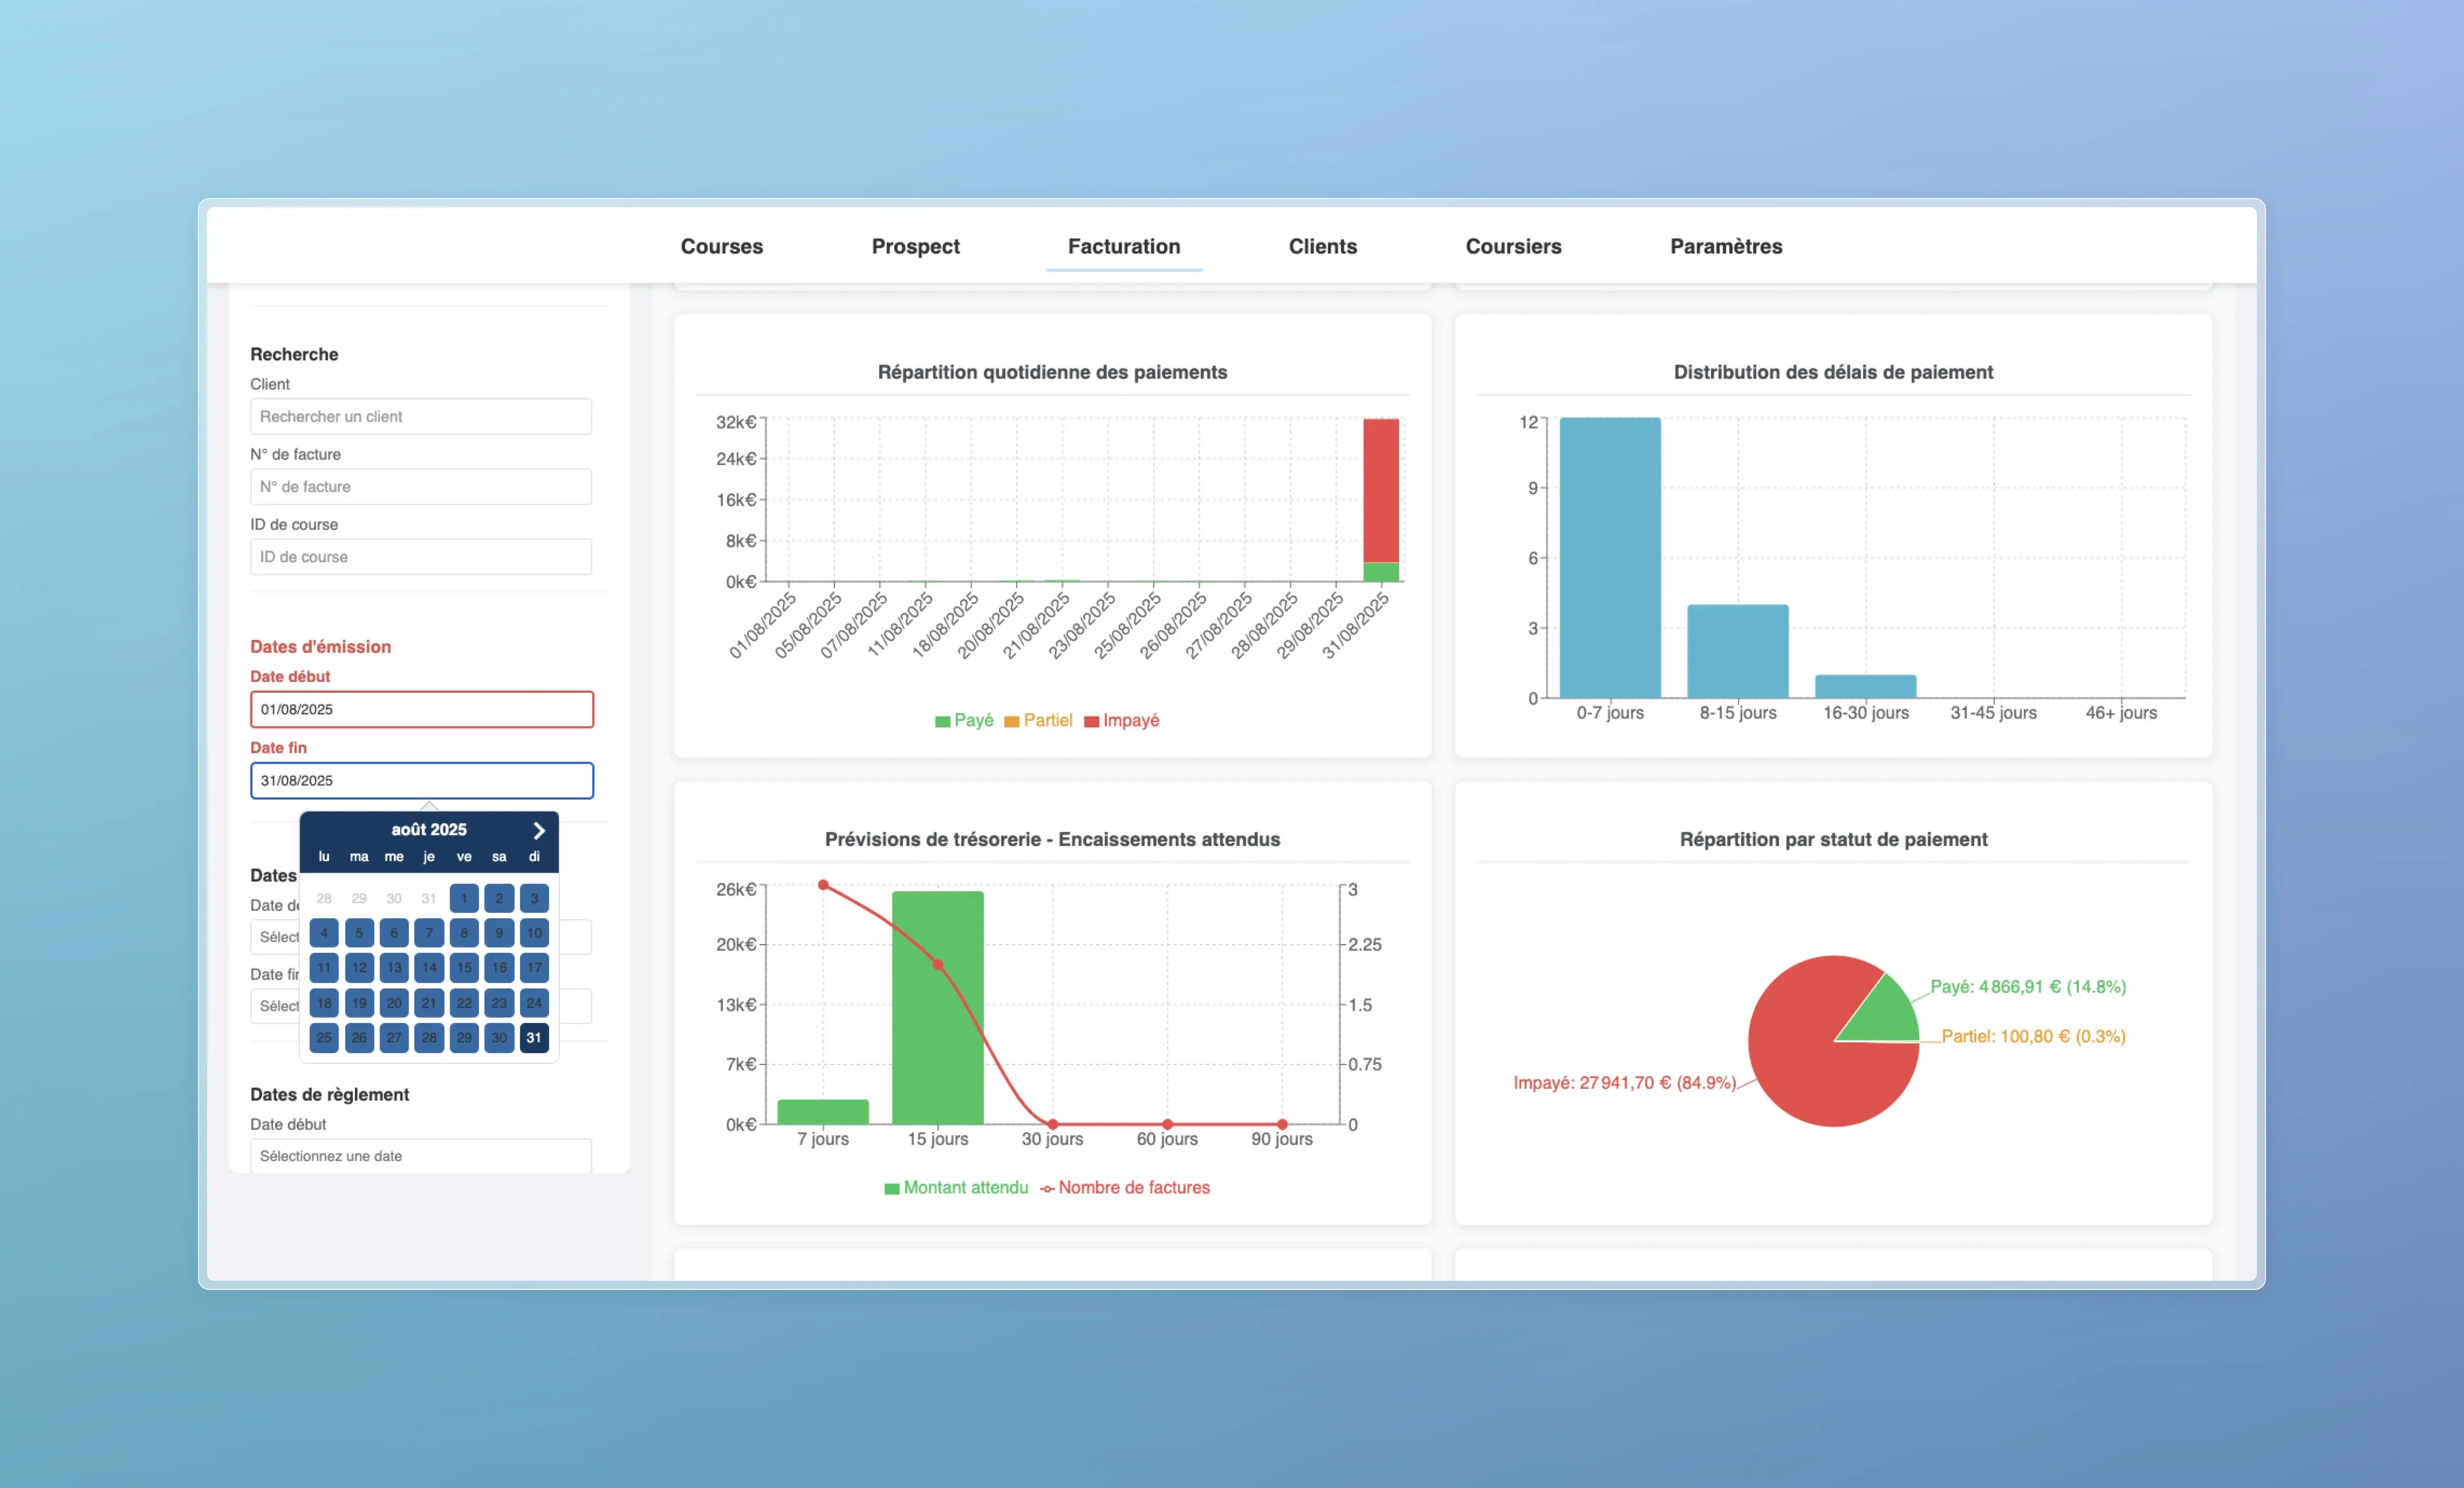Go to next month in calendar

pyautogui.click(x=539, y=830)
